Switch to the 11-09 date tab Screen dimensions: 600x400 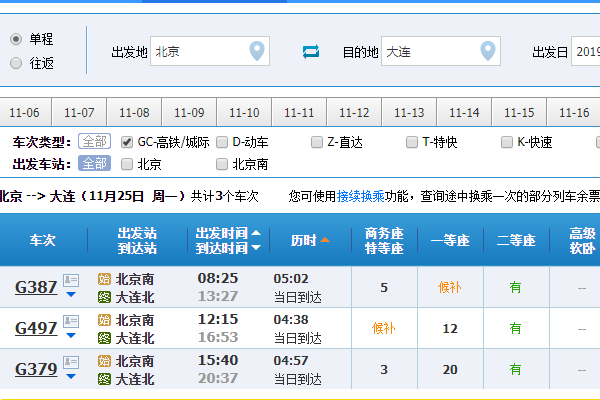(189, 112)
